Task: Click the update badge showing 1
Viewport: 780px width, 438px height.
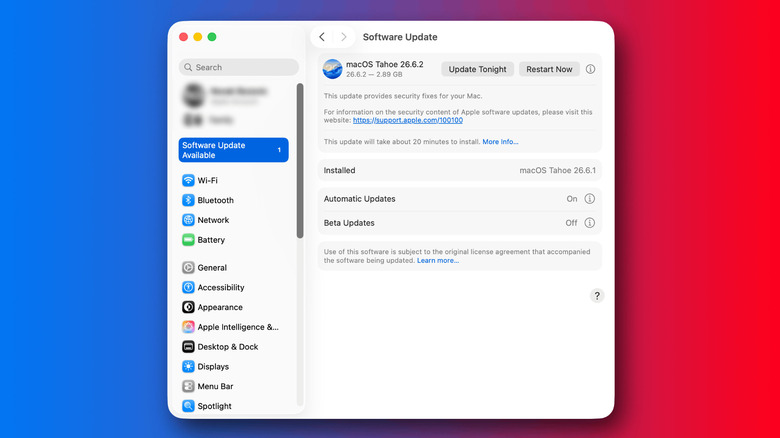Action: click(279, 150)
